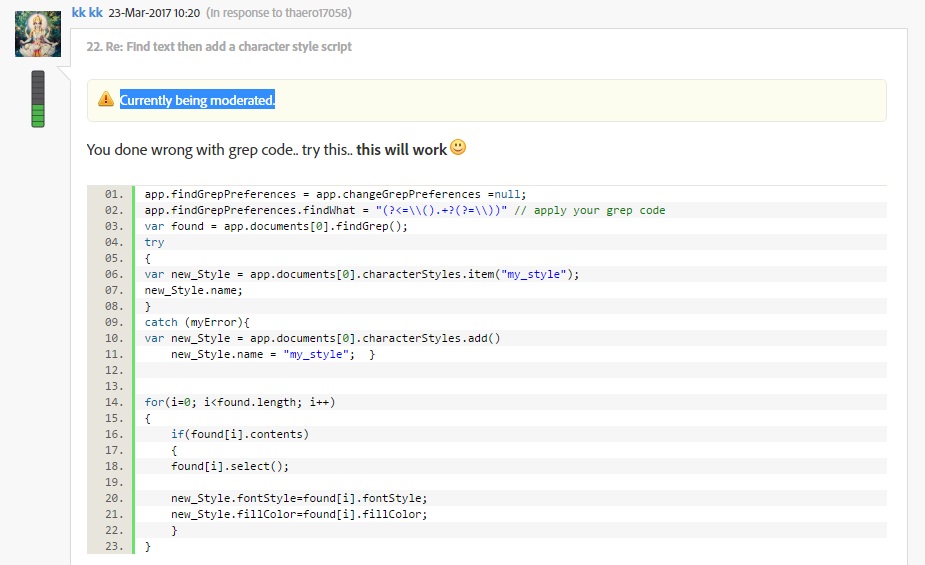Click the "catch (myError){" code line
The width and height of the screenshot is (925, 565).
[197, 322]
